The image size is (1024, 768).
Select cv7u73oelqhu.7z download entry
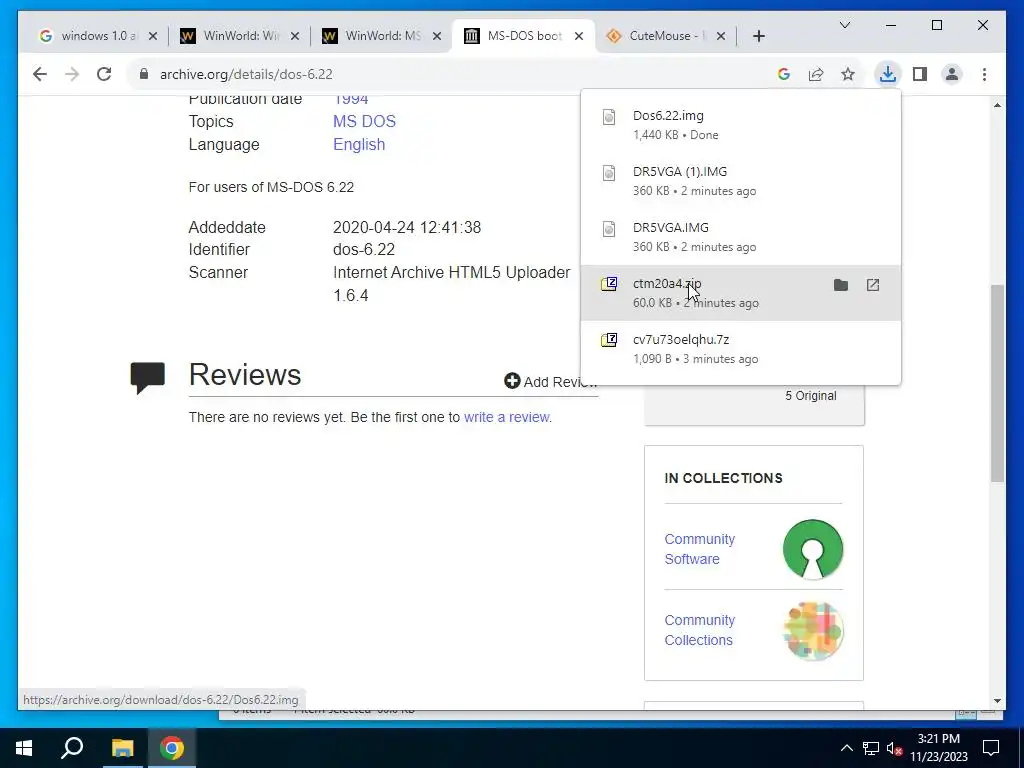(741, 349)
